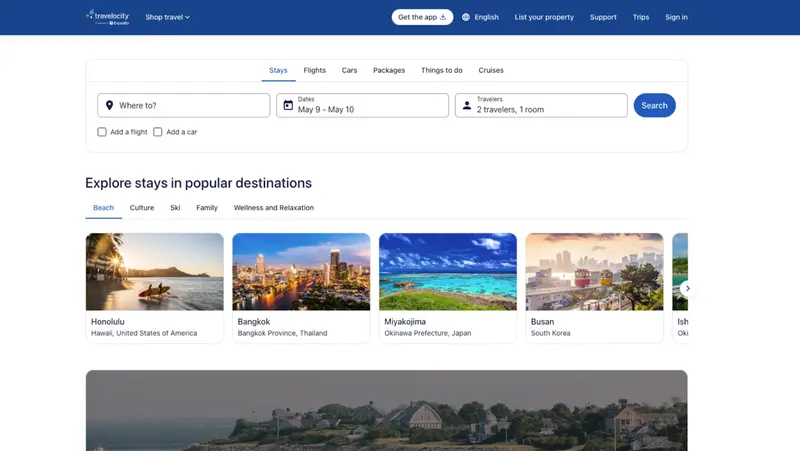The image size is (800, 451).
Task: Click the download icon in Get the app
Action: (443, 17)
